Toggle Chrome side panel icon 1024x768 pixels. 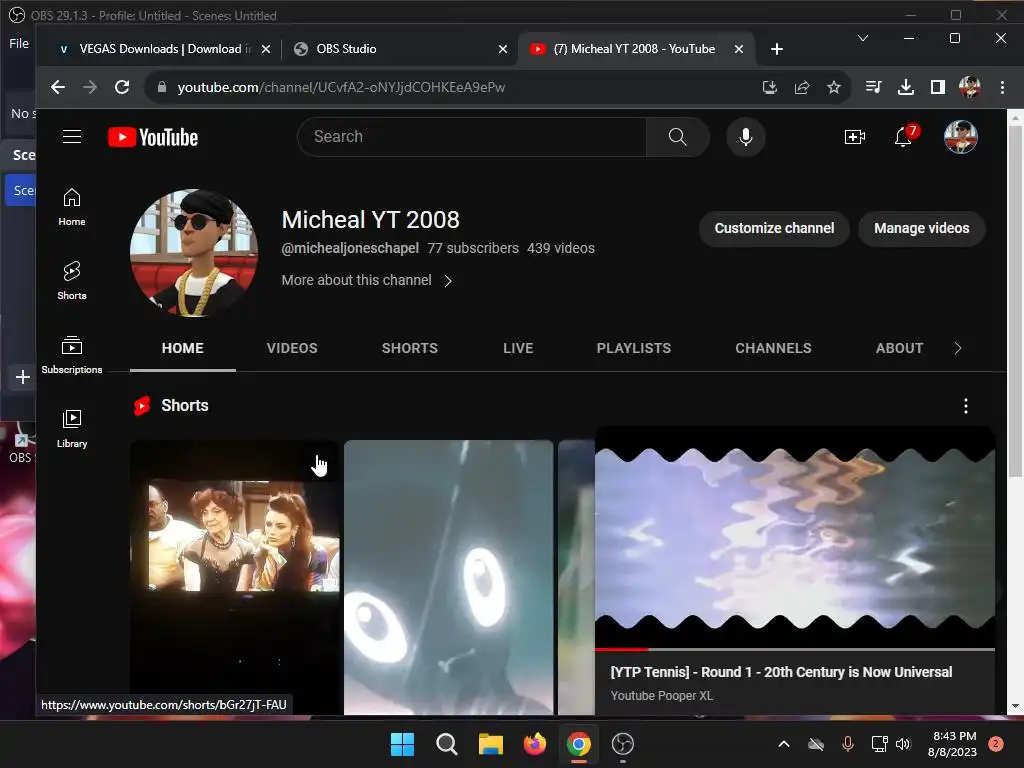click(x=938, y=87)
